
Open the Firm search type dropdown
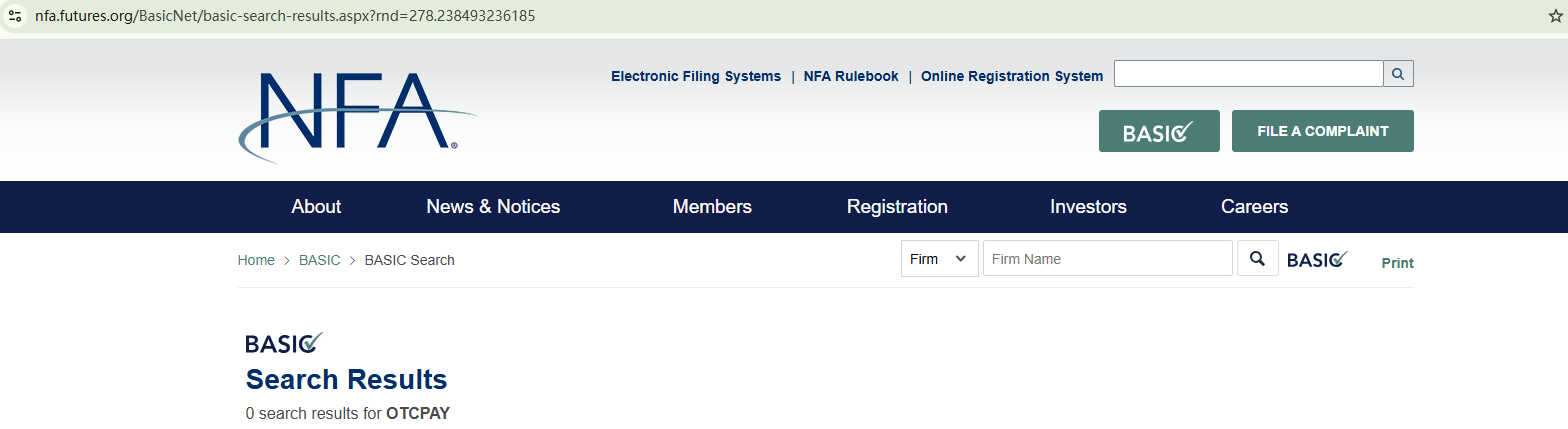click(x=939, y=259)
